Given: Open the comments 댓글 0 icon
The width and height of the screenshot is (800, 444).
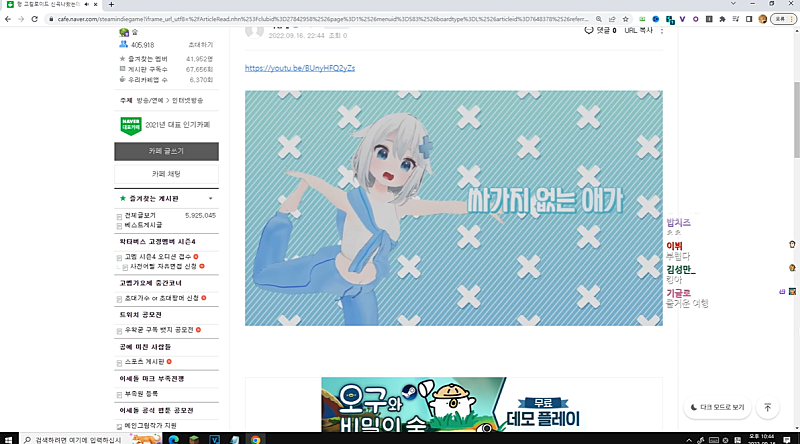Looking at the screenshot, I should (600, 30).
